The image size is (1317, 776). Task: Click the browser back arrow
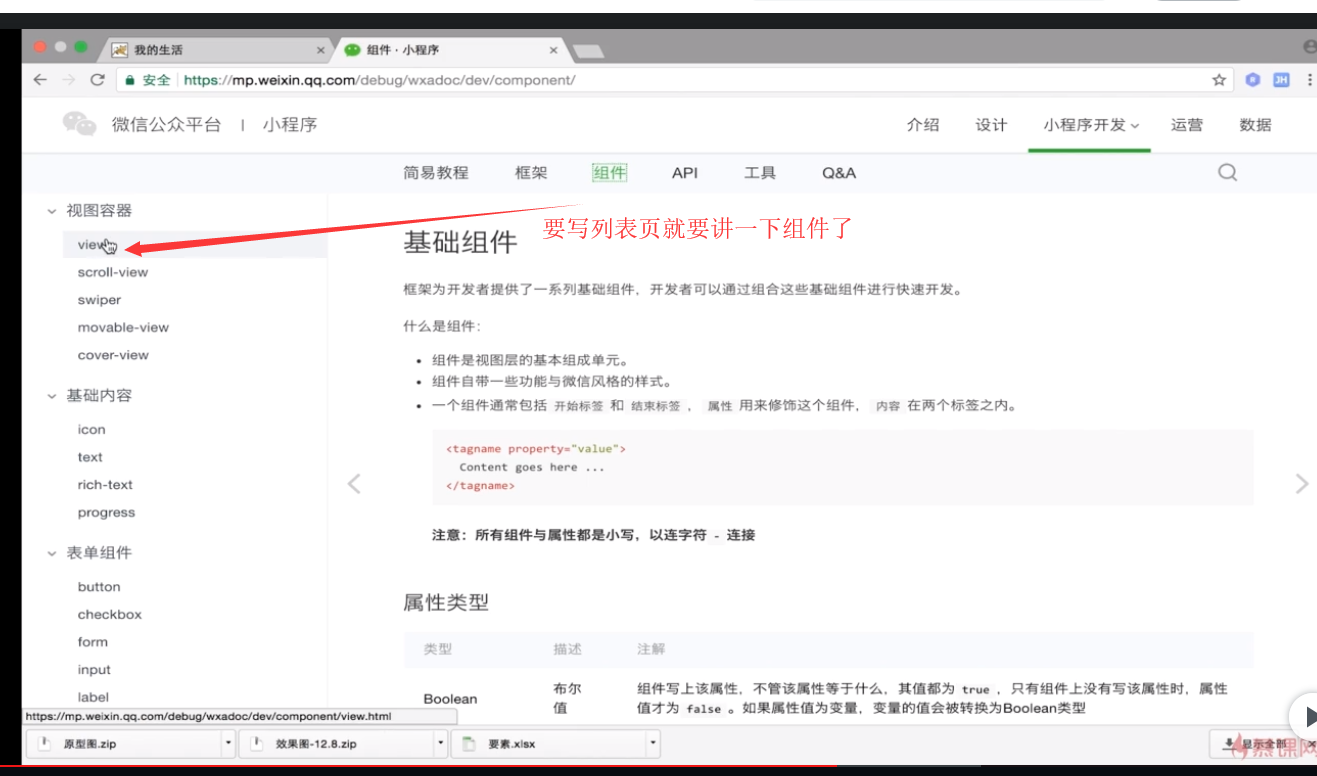(40, 80)
